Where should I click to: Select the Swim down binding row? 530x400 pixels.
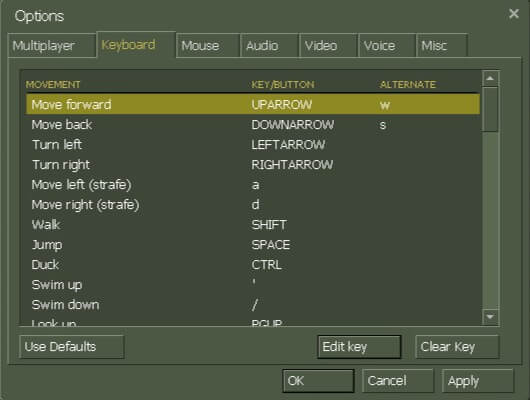253,305
